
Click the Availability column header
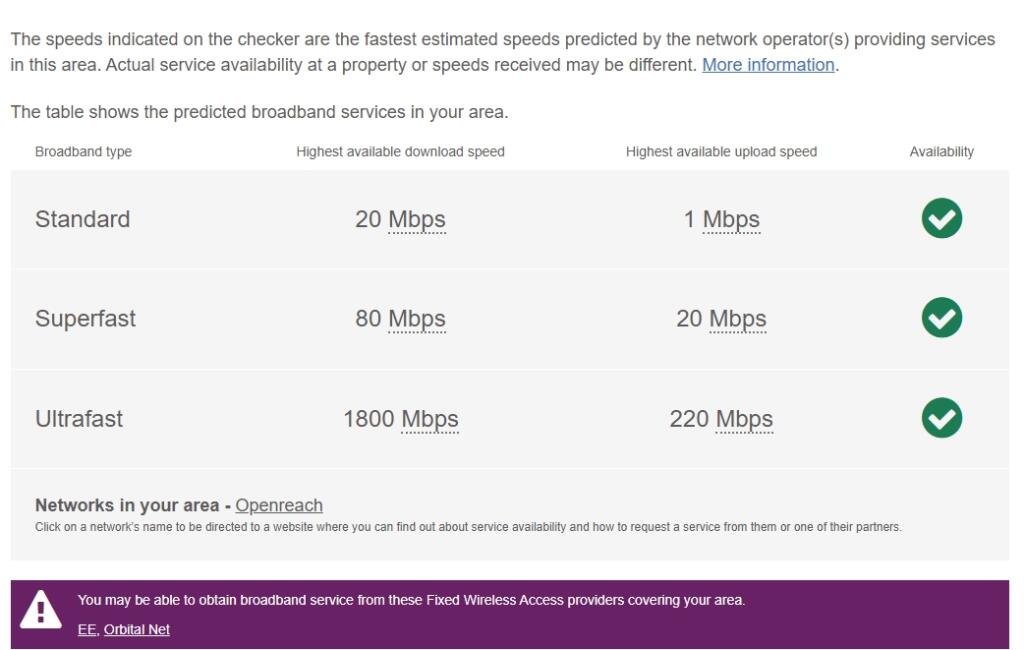tap(941, 152)
